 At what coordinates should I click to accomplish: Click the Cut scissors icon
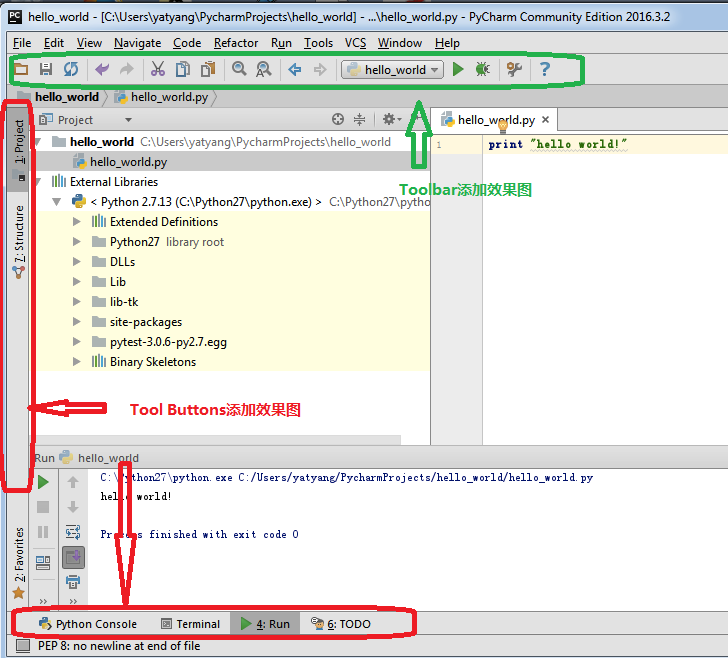coord(158,70)
